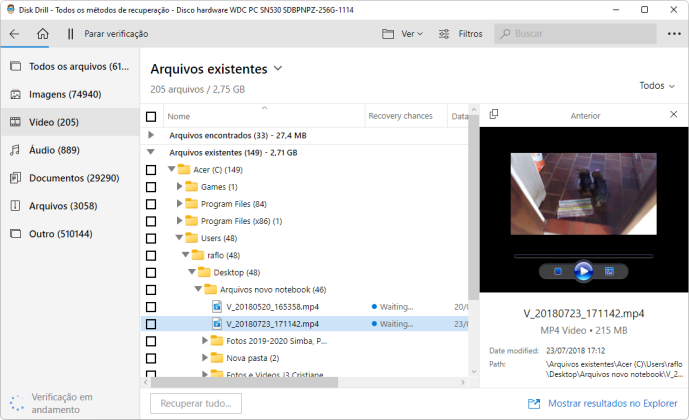Expand Arquivos encontrados (33) group
This screenshot has height=420, width=689.
tap(151, 135)
